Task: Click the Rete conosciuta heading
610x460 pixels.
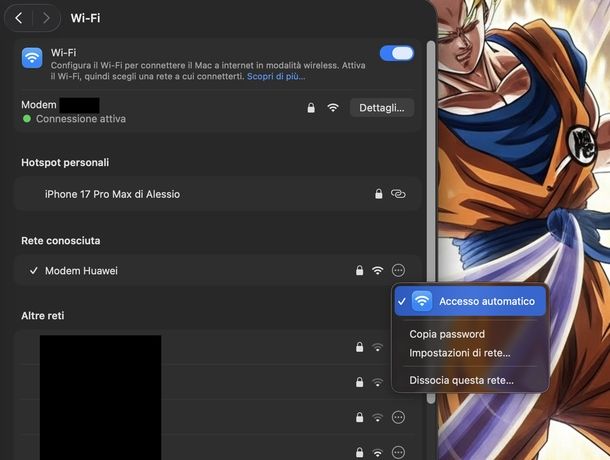Action: (61, 241)
